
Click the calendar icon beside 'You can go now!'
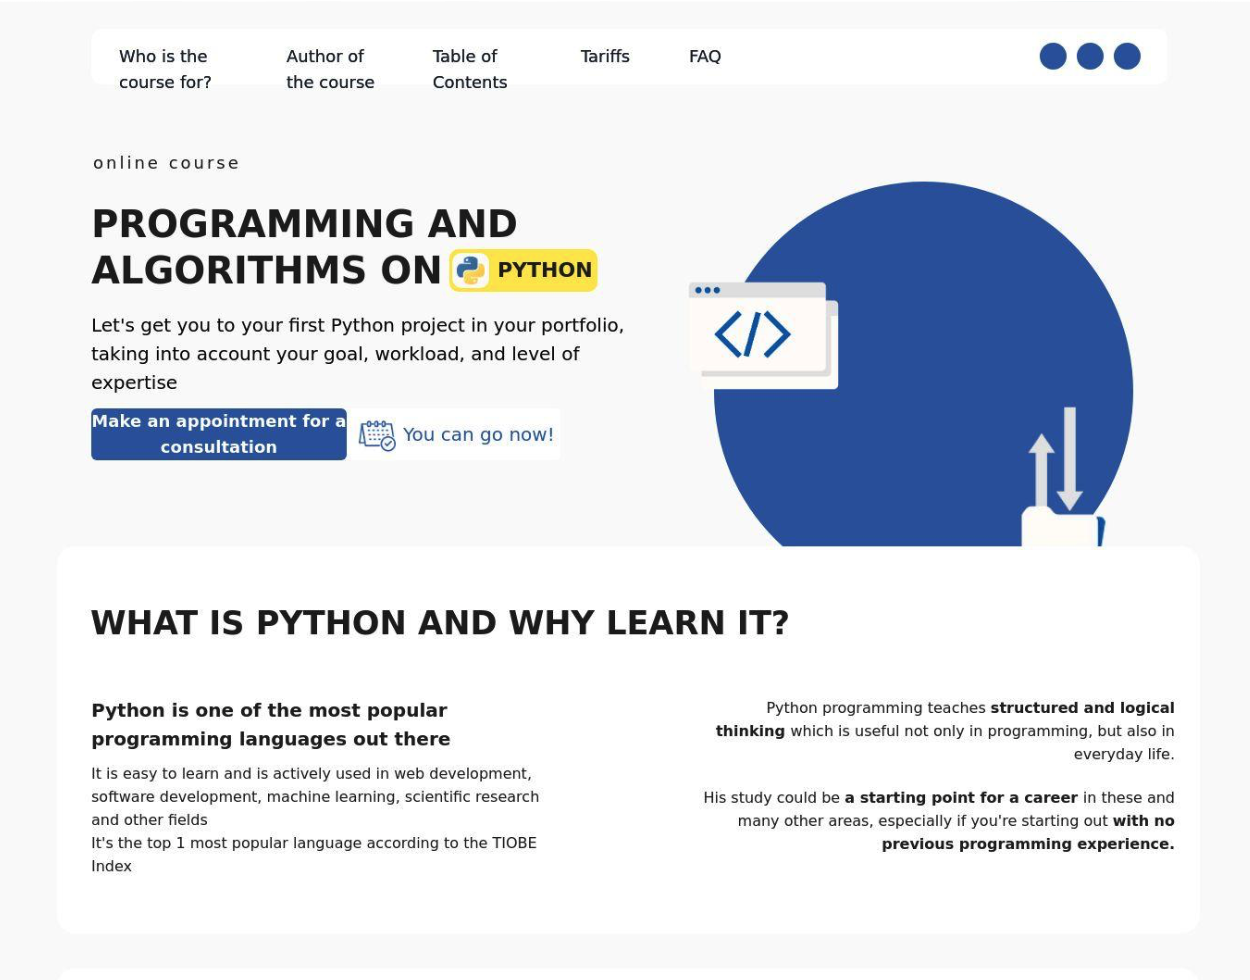(377, 435)
